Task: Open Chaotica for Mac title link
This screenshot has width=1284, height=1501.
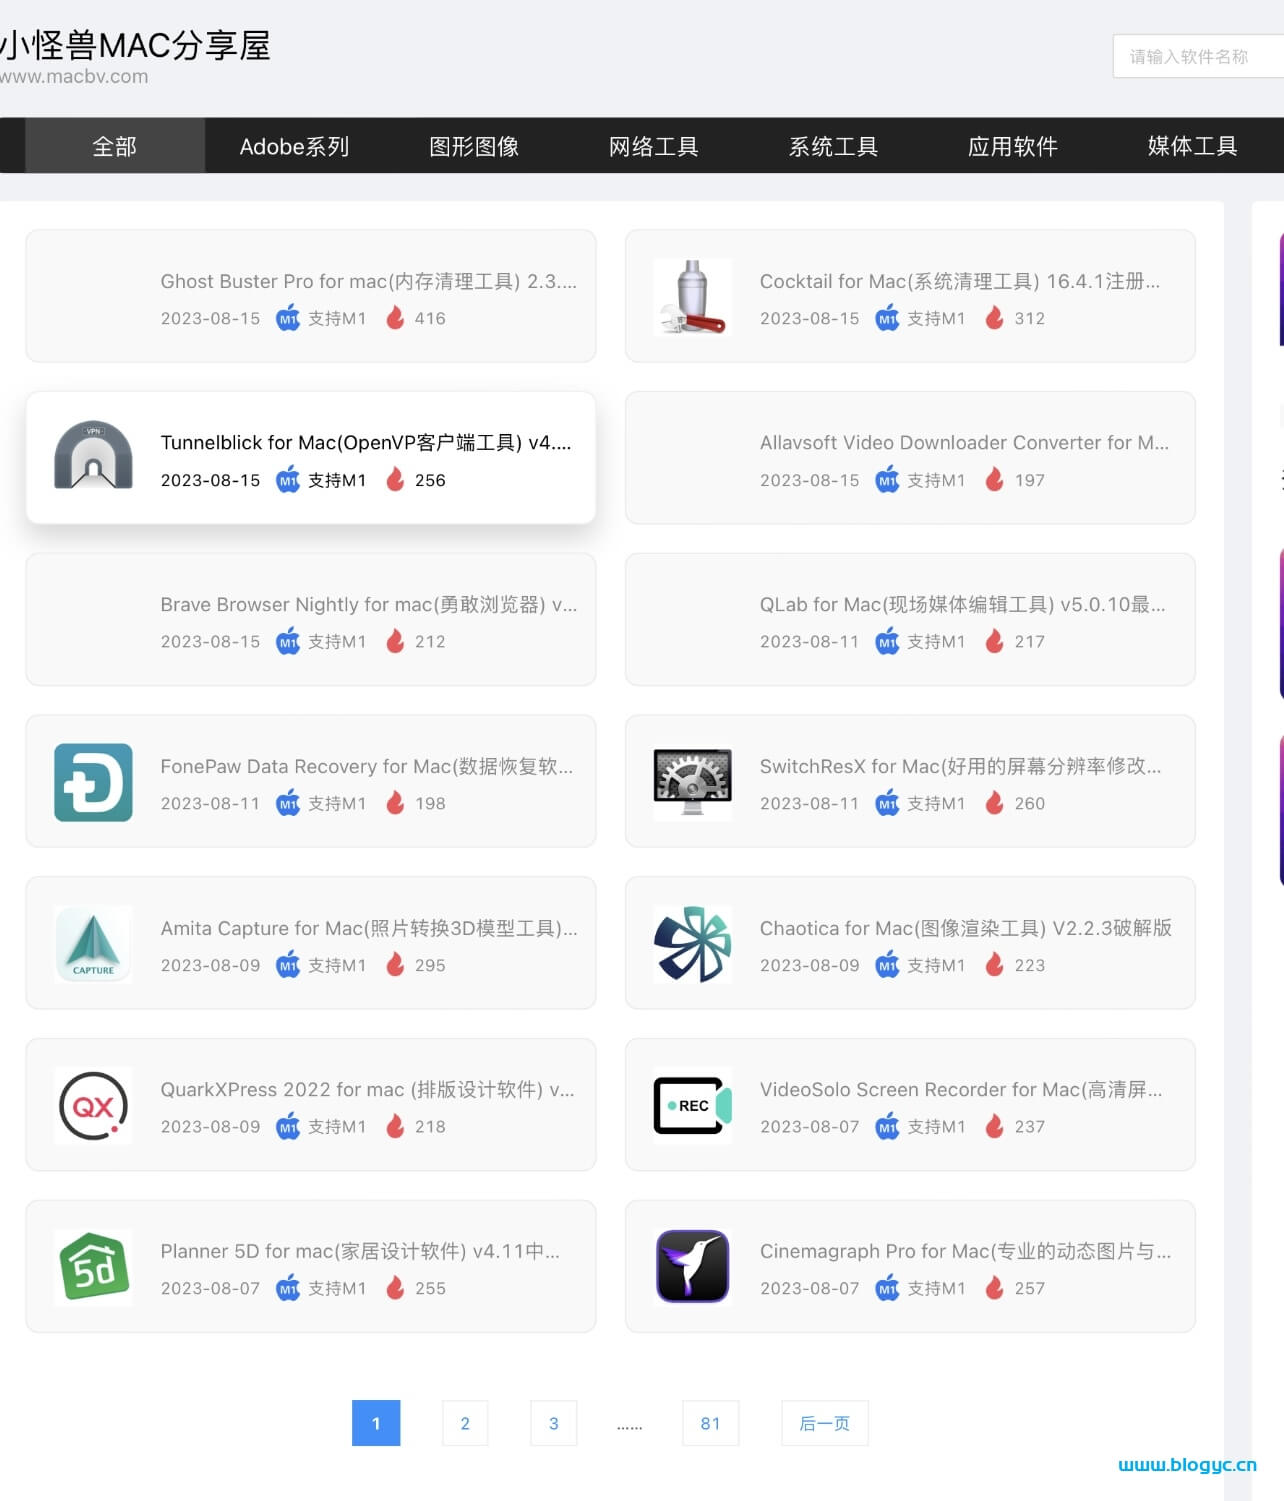Action: tap(966, 928)
